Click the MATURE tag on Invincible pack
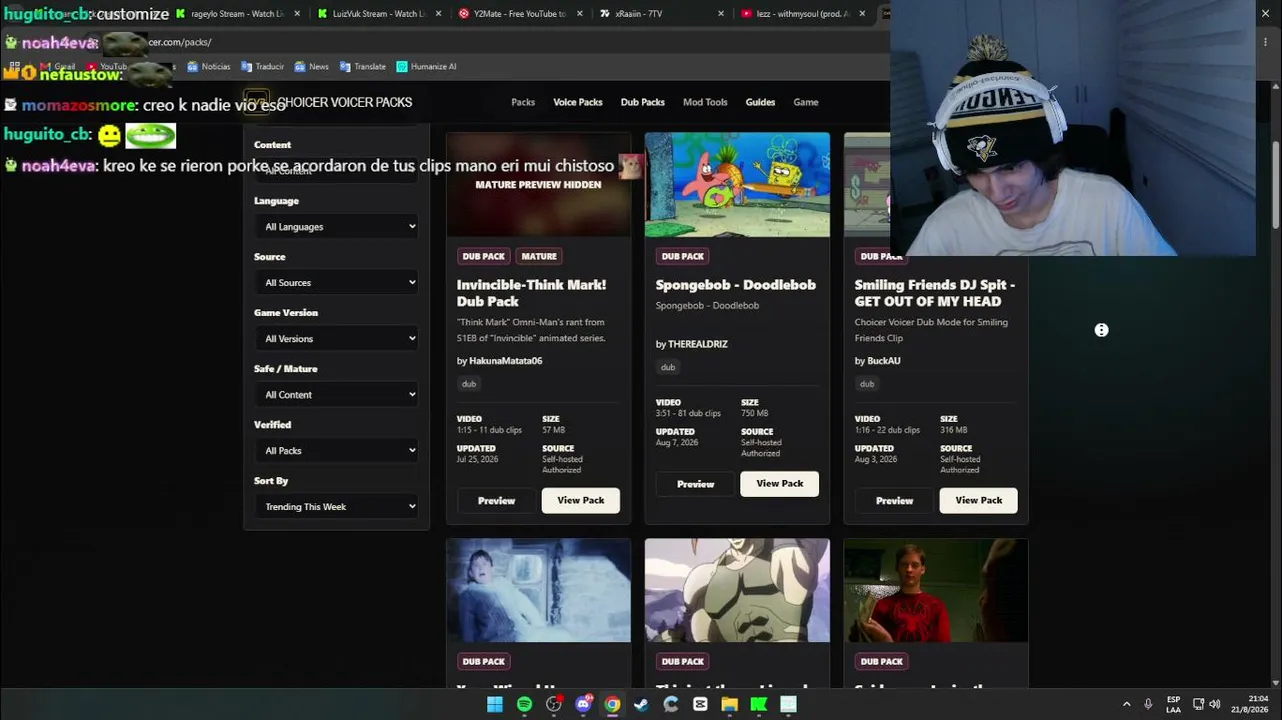Screen dimensions: 1282x720 pyautogui.click(x=539, y=256)
